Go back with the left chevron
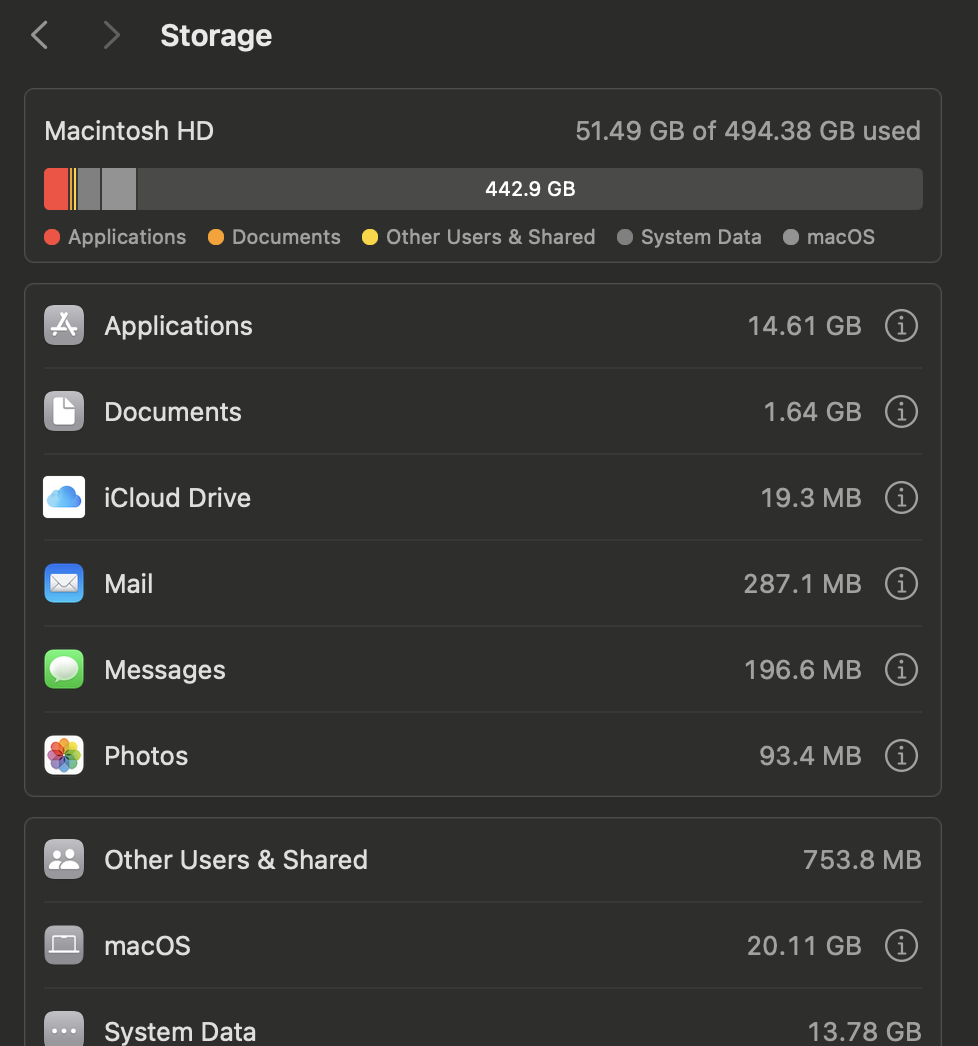 pyautogui.click(x=40, y=35)
